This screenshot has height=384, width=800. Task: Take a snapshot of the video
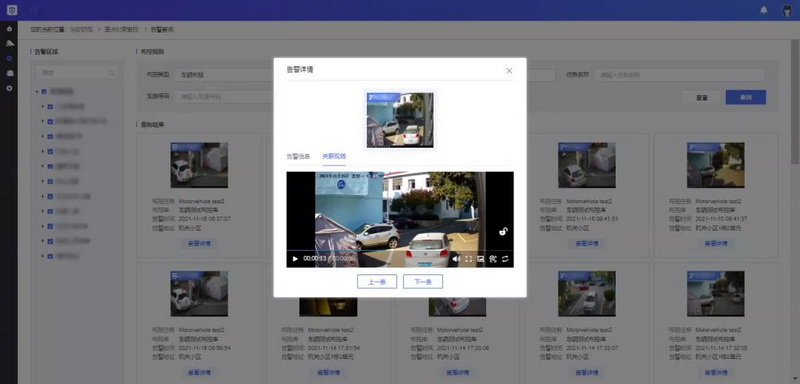[480, 259]
